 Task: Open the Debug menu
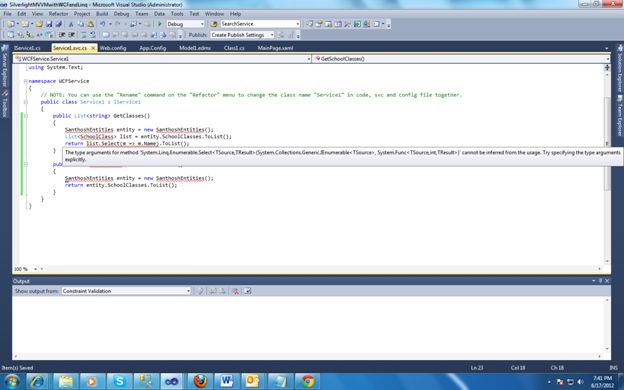coord(121,14)
